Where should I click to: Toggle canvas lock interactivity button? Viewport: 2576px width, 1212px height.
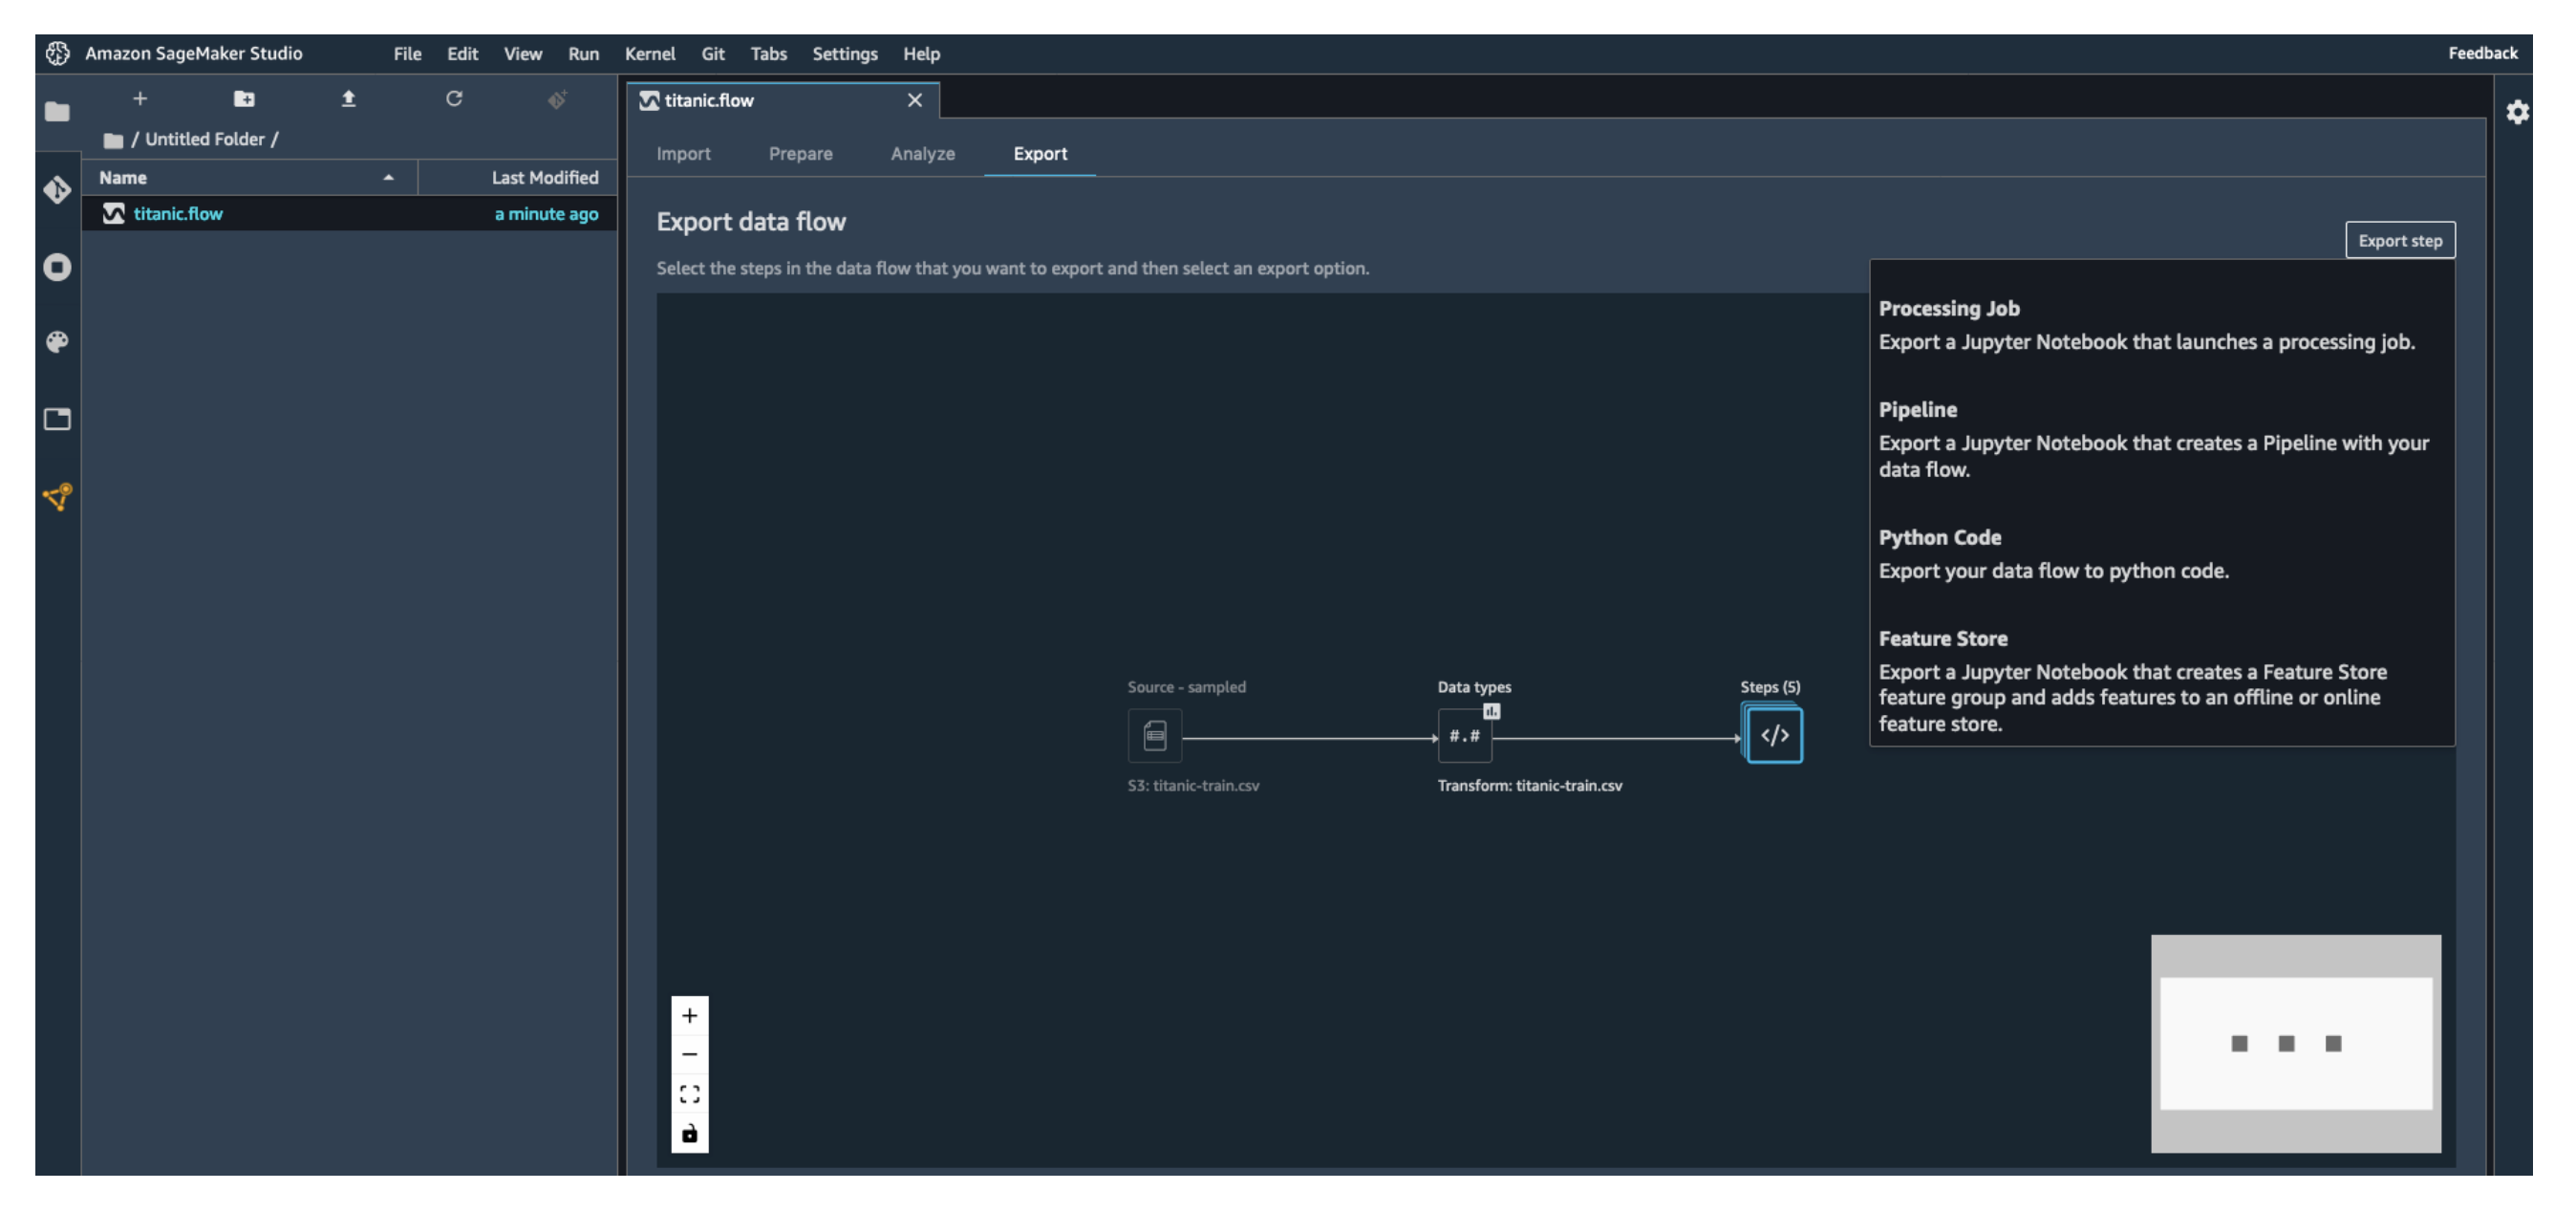(689, 1134)
